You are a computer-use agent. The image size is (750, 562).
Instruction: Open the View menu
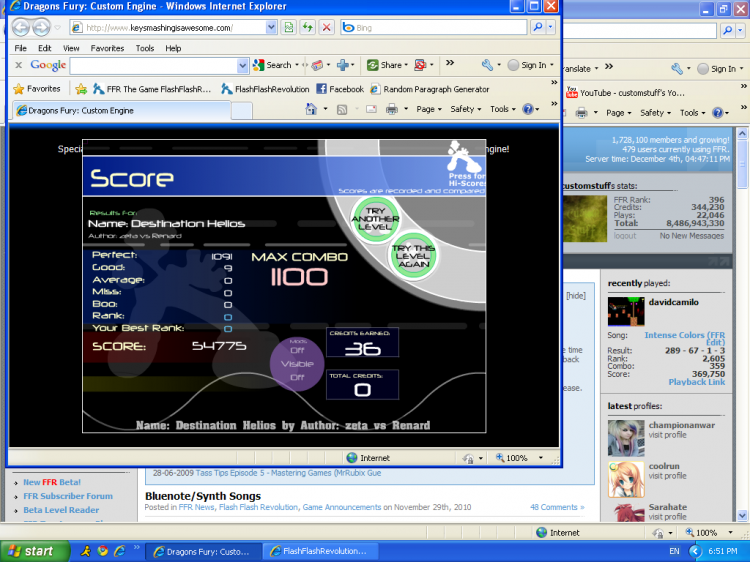pyautogui.click(x=71, y=48)
